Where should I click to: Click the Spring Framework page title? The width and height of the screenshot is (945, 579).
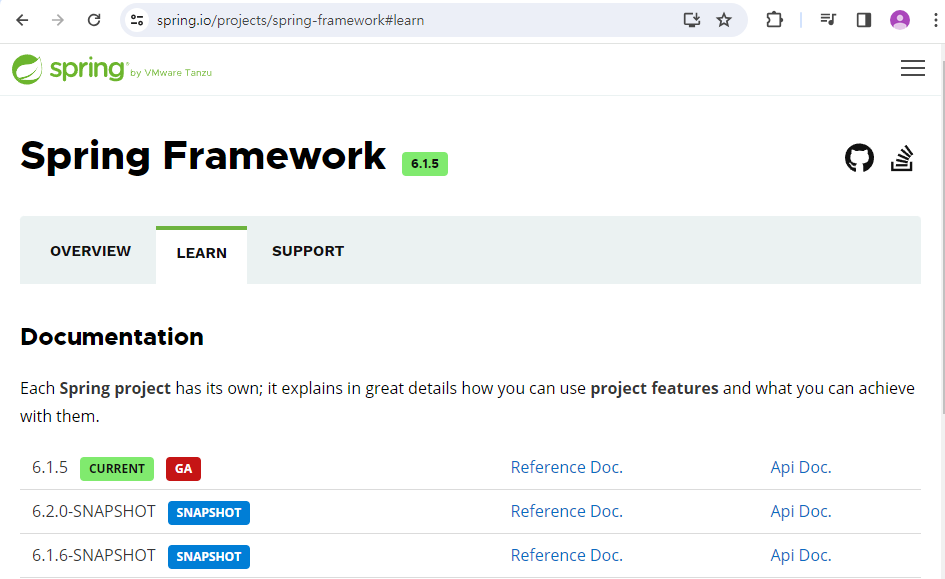coord(203,156)
